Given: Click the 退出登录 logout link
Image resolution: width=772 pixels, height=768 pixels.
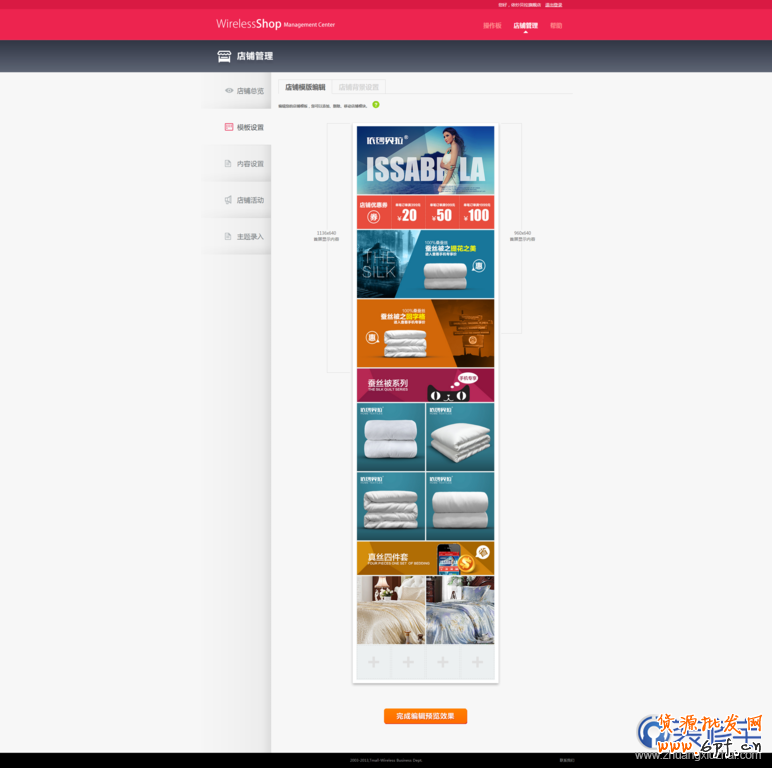Looking at the screenshot, I should (553, 5).
